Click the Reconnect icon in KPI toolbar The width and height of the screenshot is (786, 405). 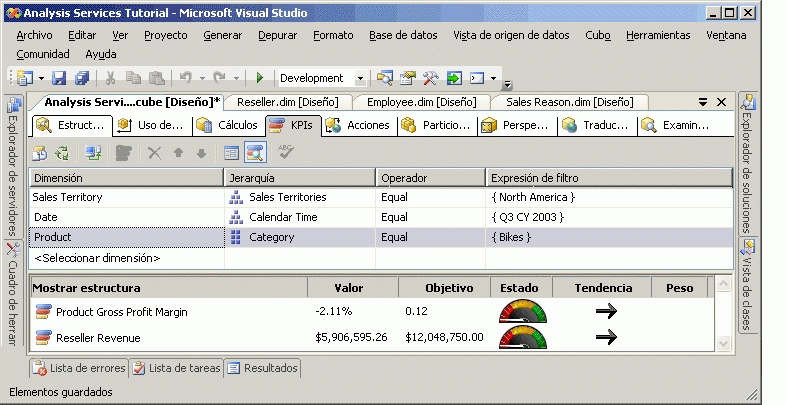pyautogui.click(x=63, y=153)
